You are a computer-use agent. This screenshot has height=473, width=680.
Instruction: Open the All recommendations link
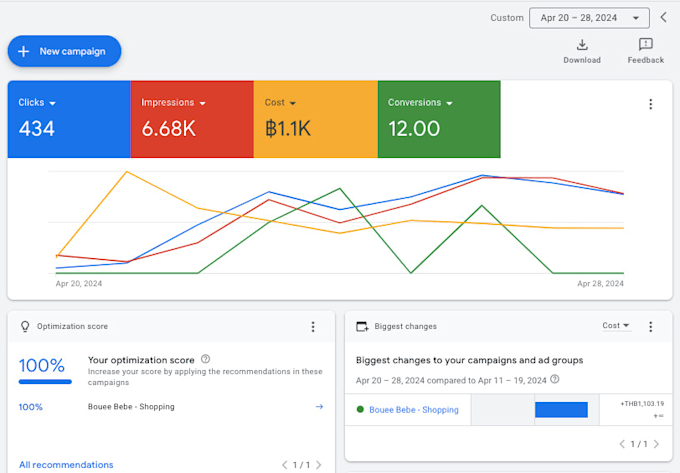[x=66, y=465]
